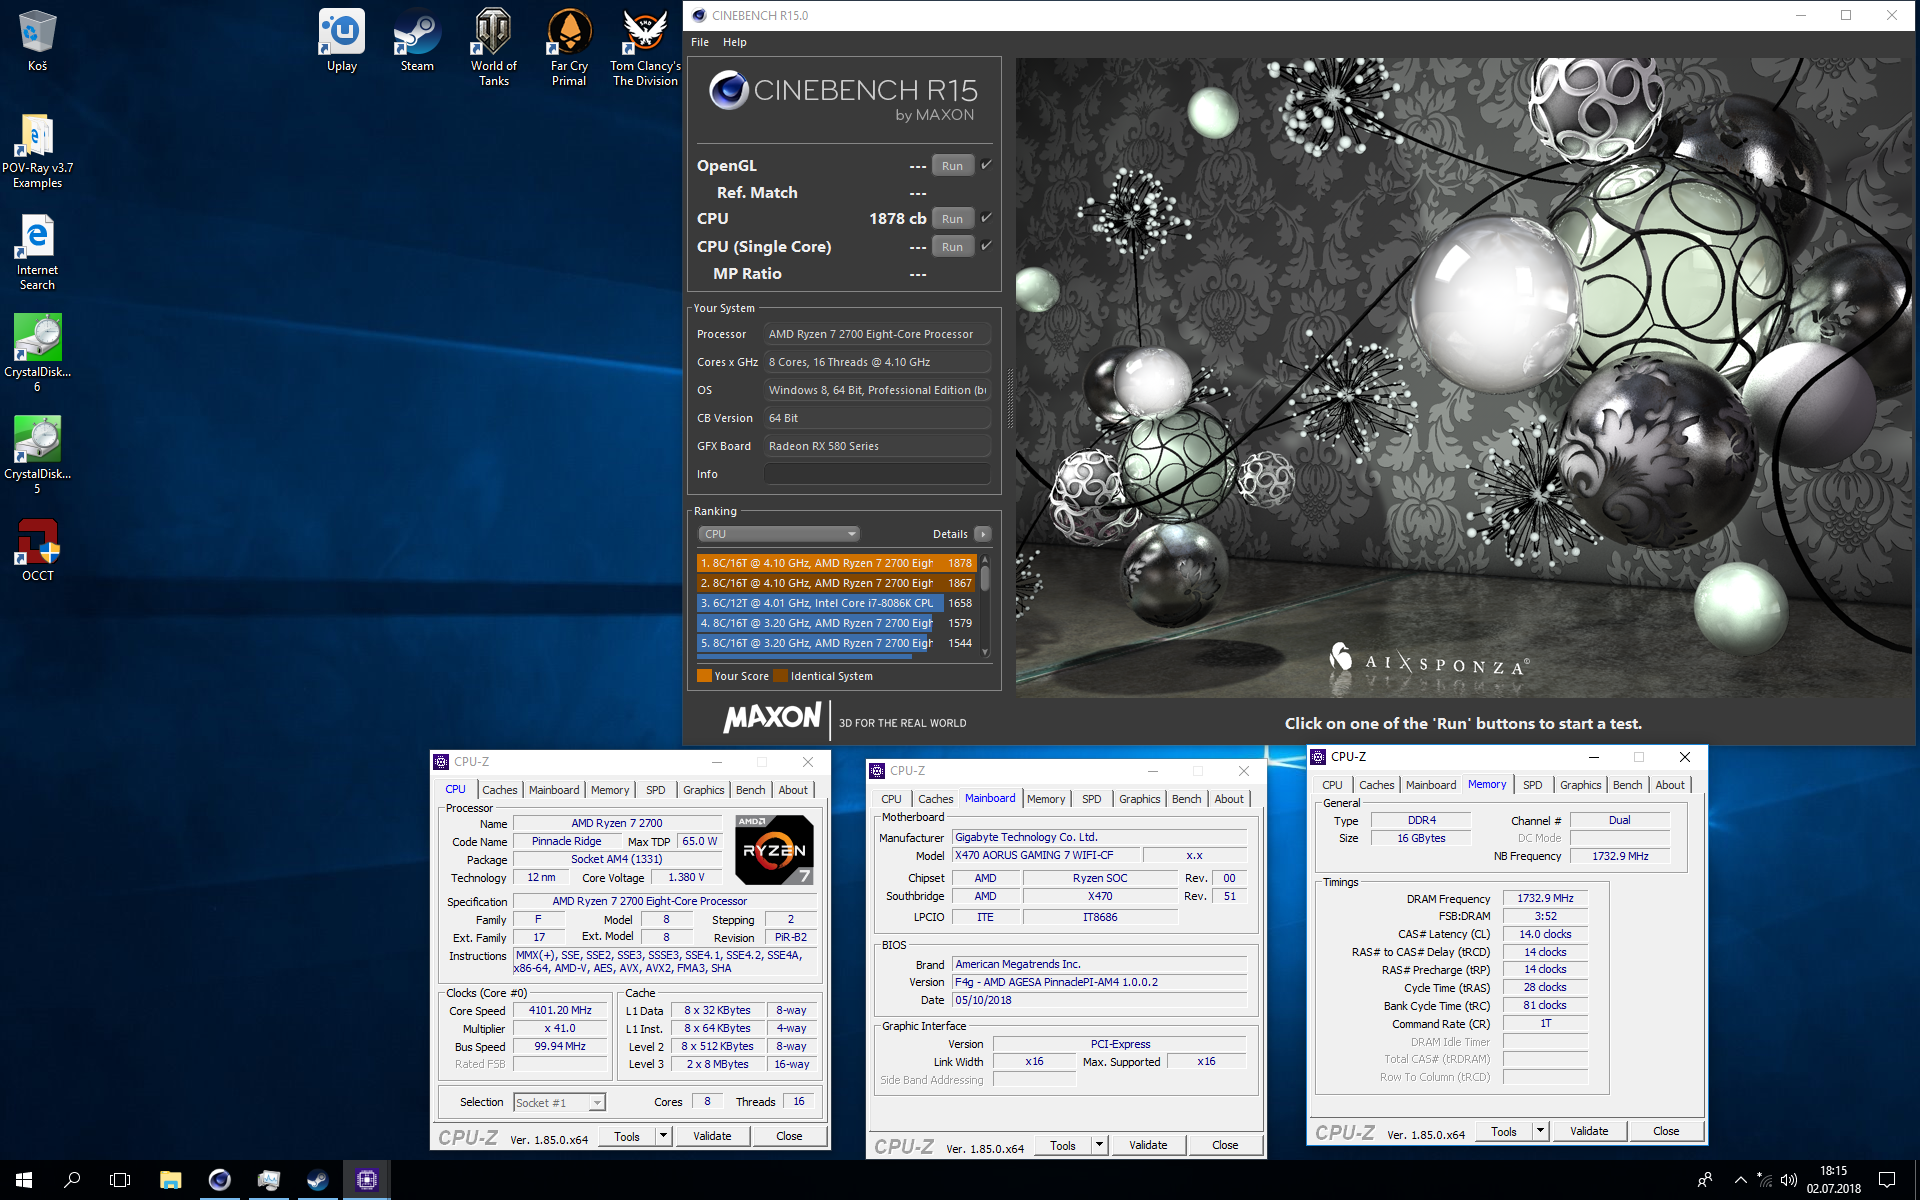Toggle the OpenGL test checkmark

pyautogui.click(x=986, y=164)
